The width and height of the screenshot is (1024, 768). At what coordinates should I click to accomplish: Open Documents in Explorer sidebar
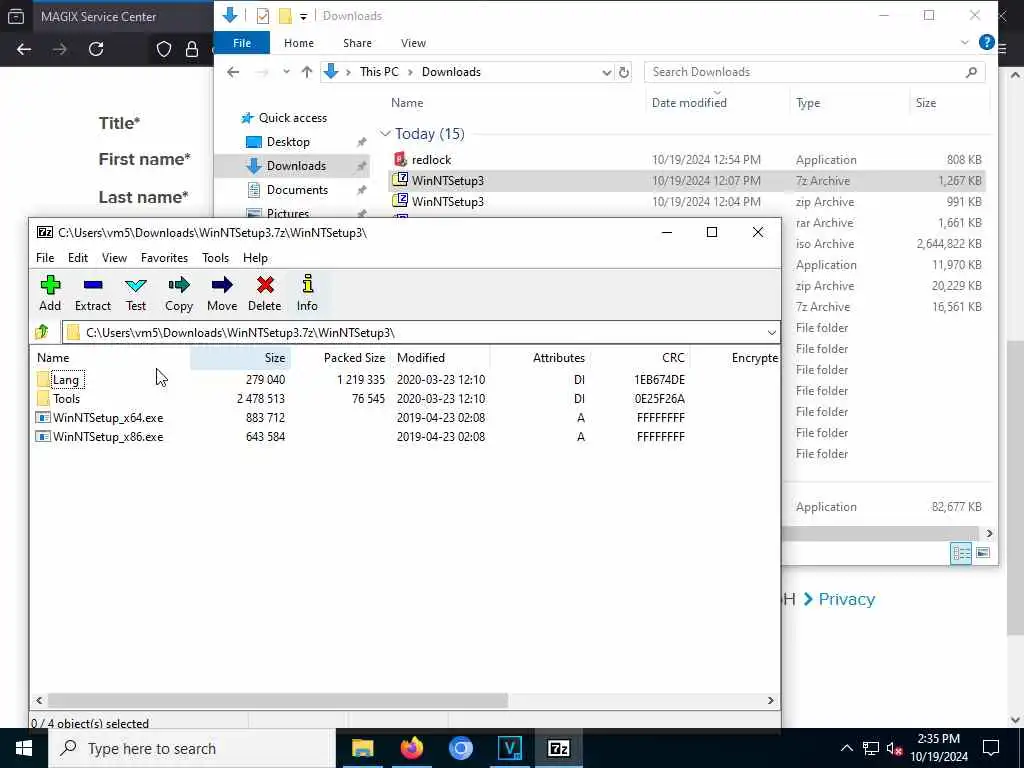coord(297,190)
